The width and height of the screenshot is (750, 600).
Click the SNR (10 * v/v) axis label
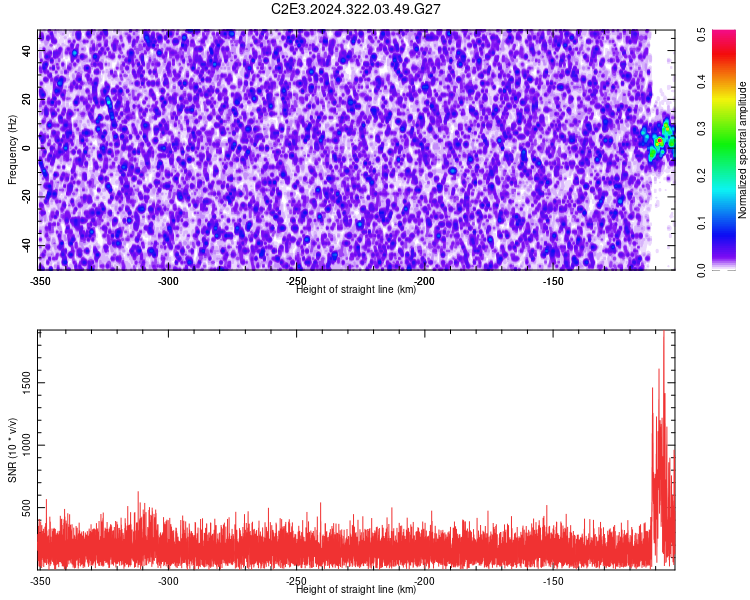12,450
